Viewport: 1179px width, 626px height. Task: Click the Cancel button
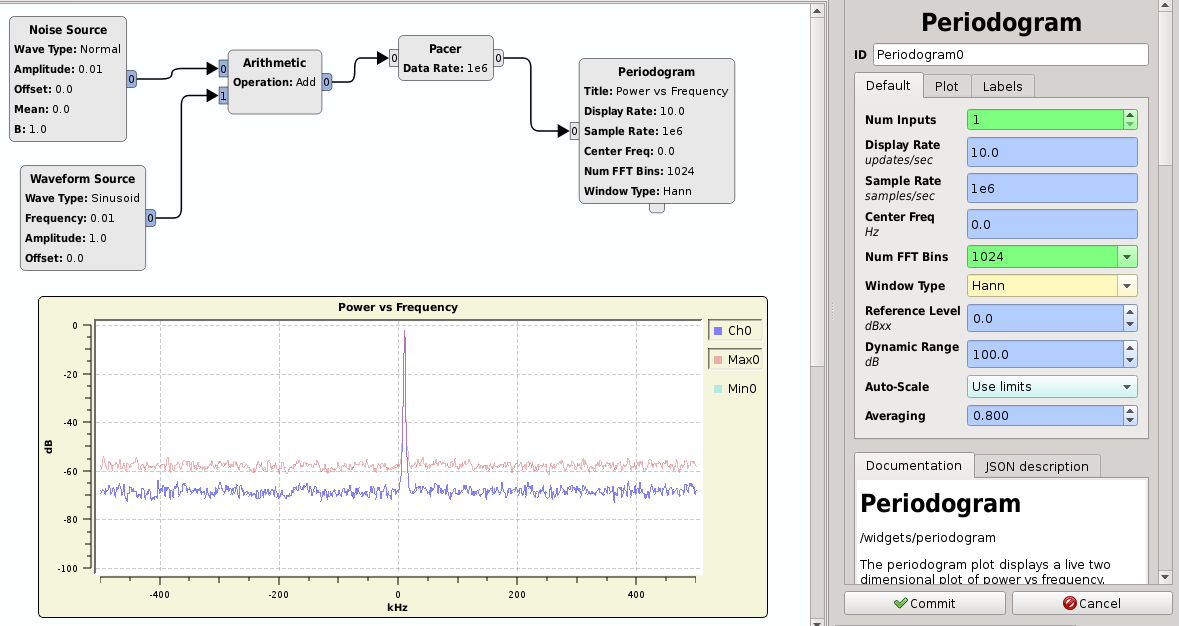(1092, 603)
